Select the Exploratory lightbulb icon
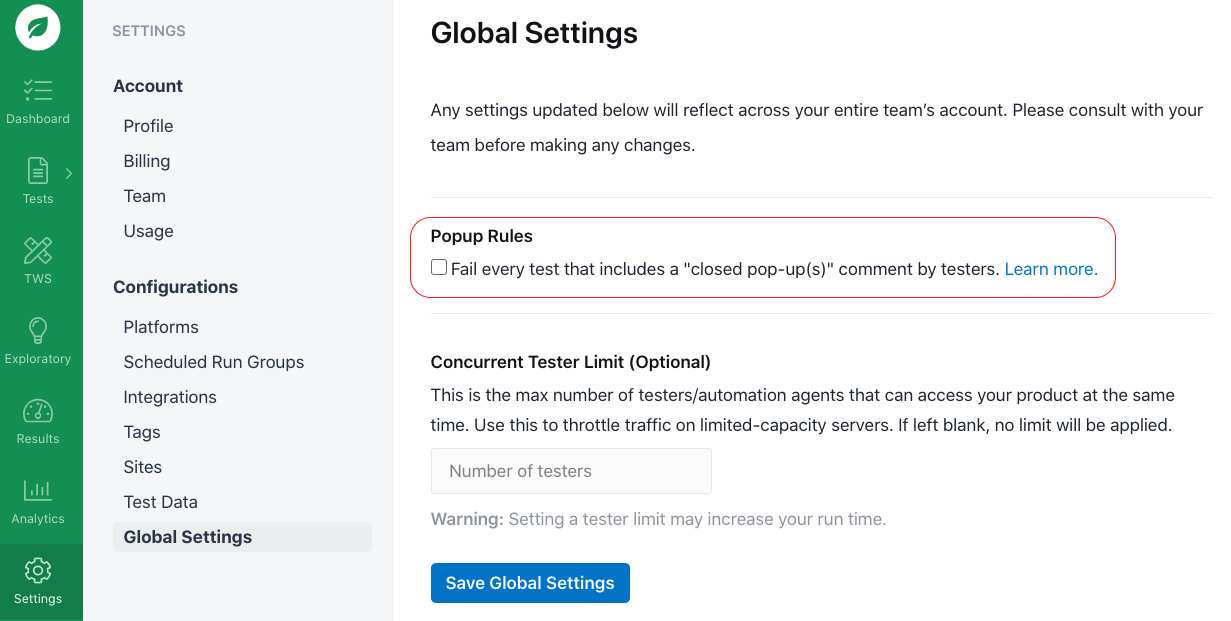This screenshot has height=621, width=1231. [38, 331]
